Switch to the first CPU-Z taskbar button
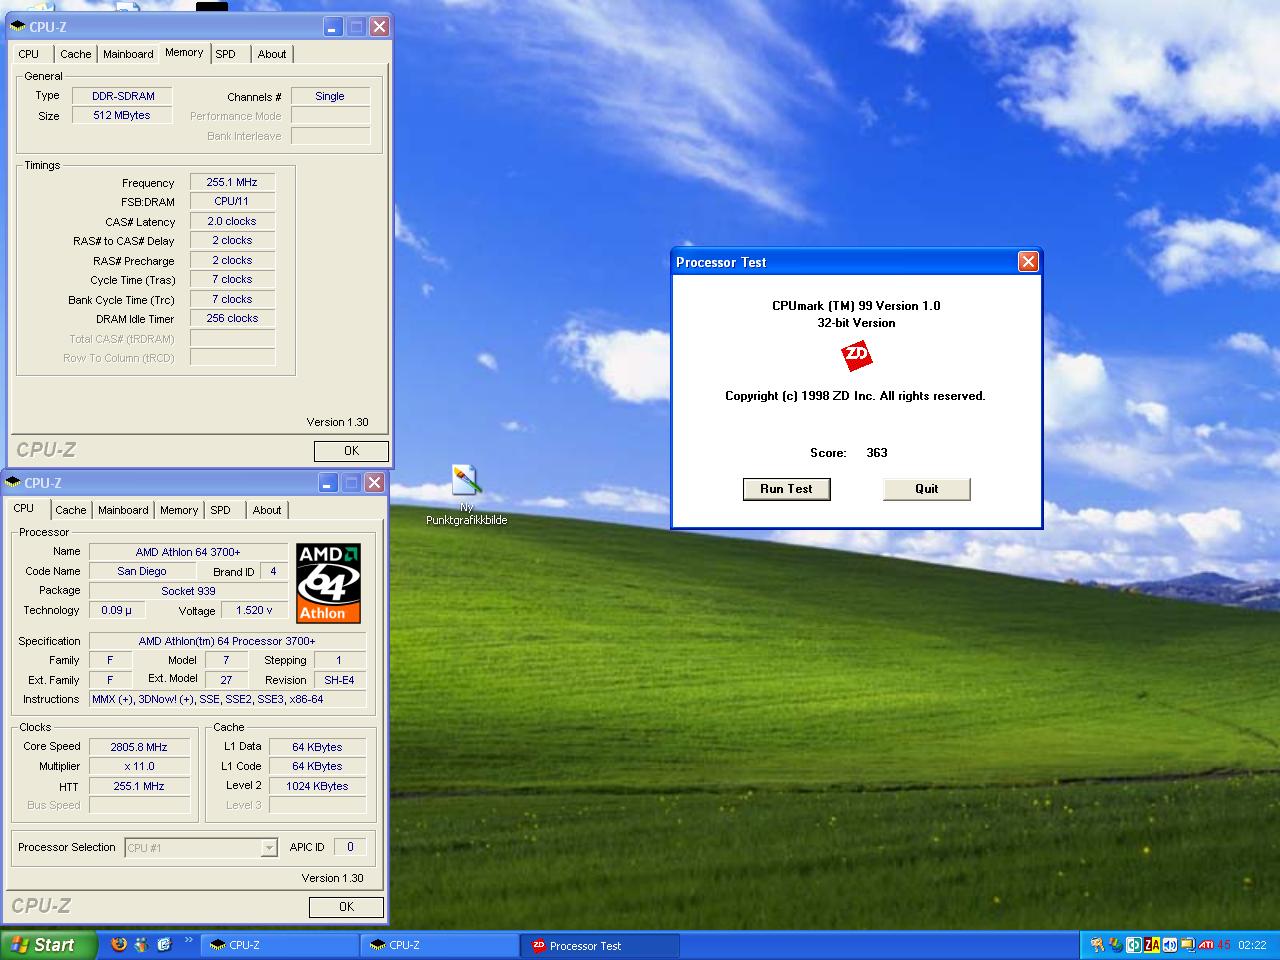Image resolution: width=1280 pixels, height=960 pixels. (280, 945)
